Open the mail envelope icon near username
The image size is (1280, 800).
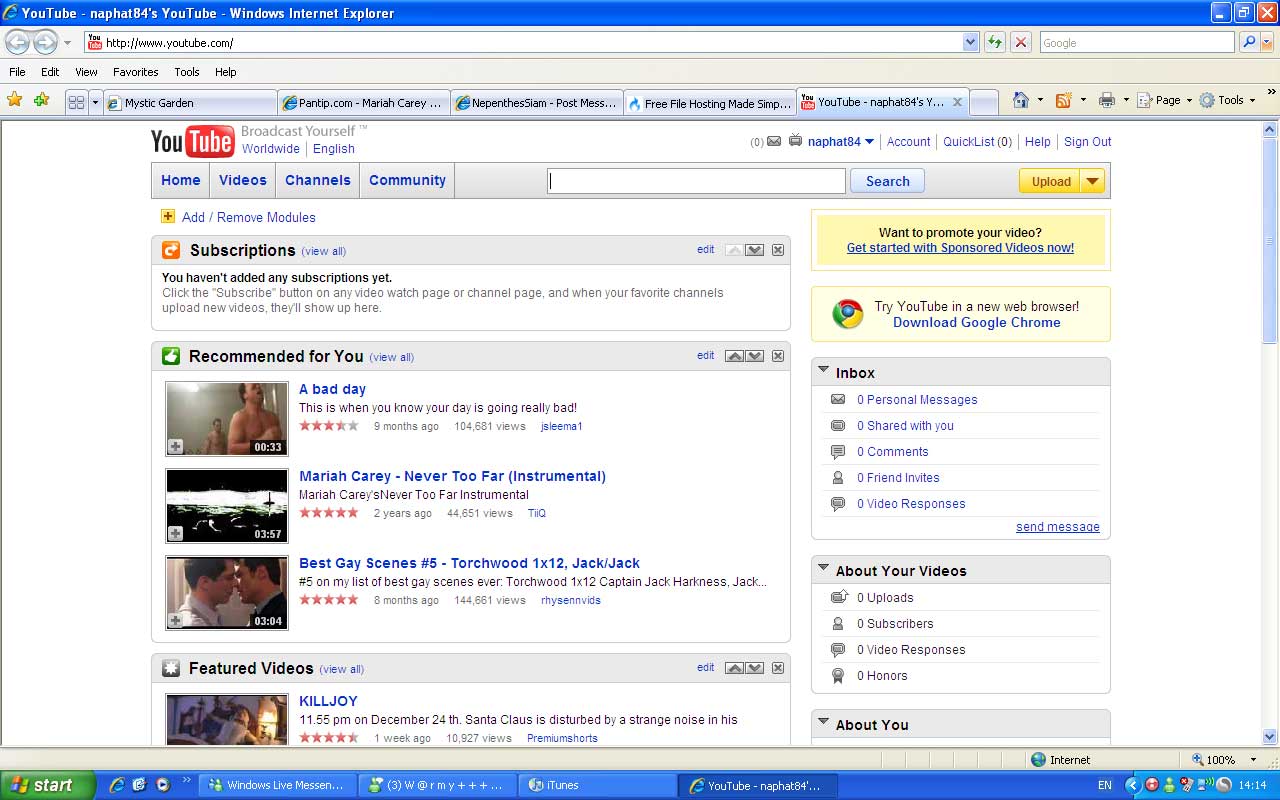point(773,142)
